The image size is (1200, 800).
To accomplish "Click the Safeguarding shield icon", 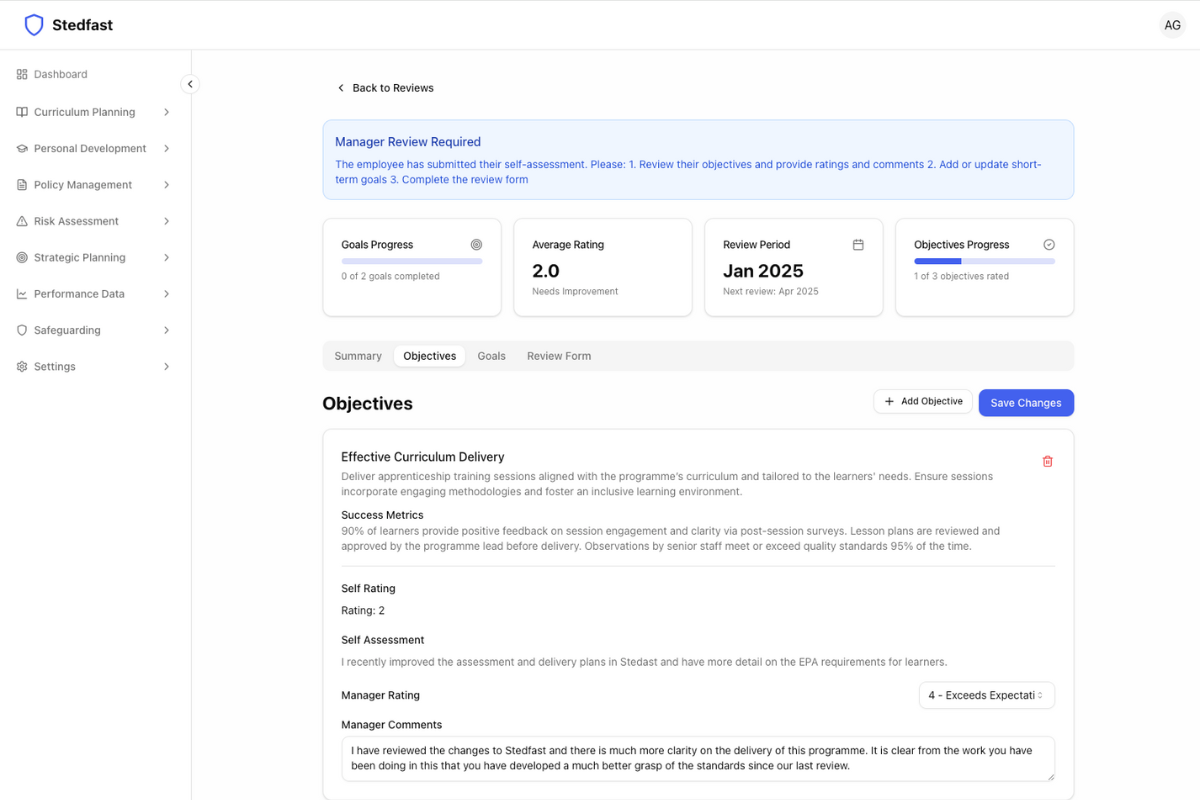I will coord(22,330).
